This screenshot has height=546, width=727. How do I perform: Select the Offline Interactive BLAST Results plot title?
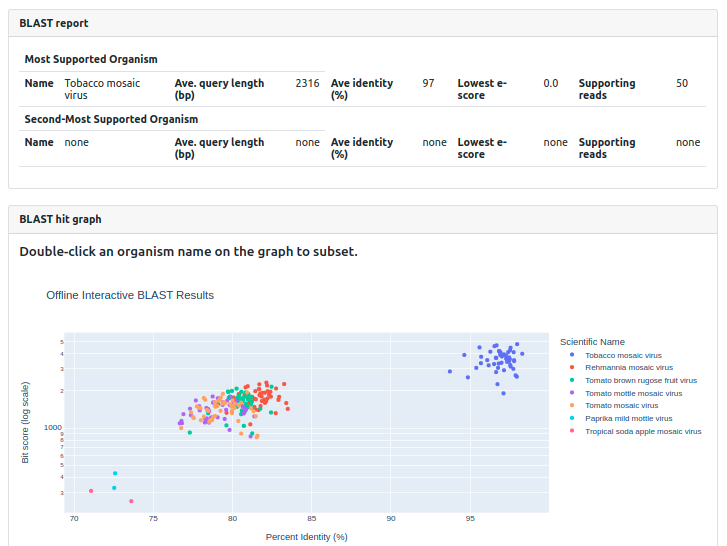(x=130, y=295)
